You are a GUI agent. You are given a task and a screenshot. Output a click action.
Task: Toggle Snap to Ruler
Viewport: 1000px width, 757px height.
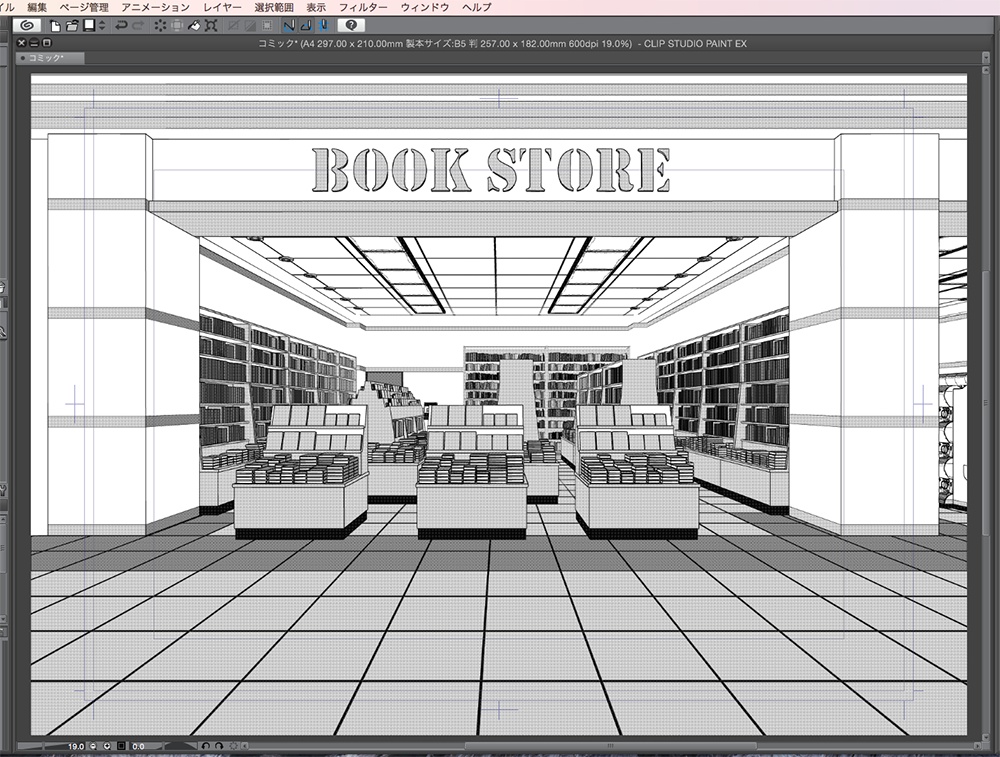click(x=290, y=26)
